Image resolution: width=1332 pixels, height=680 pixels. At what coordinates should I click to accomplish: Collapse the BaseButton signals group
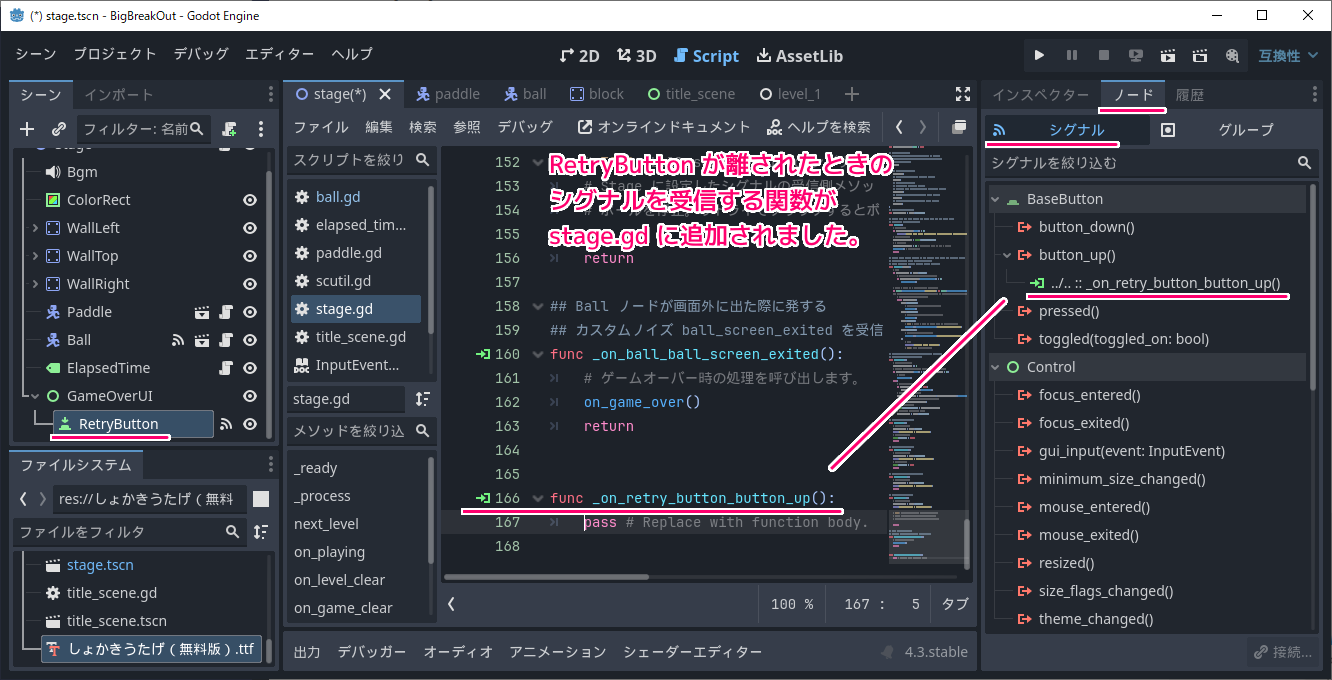tap(996, 199)
